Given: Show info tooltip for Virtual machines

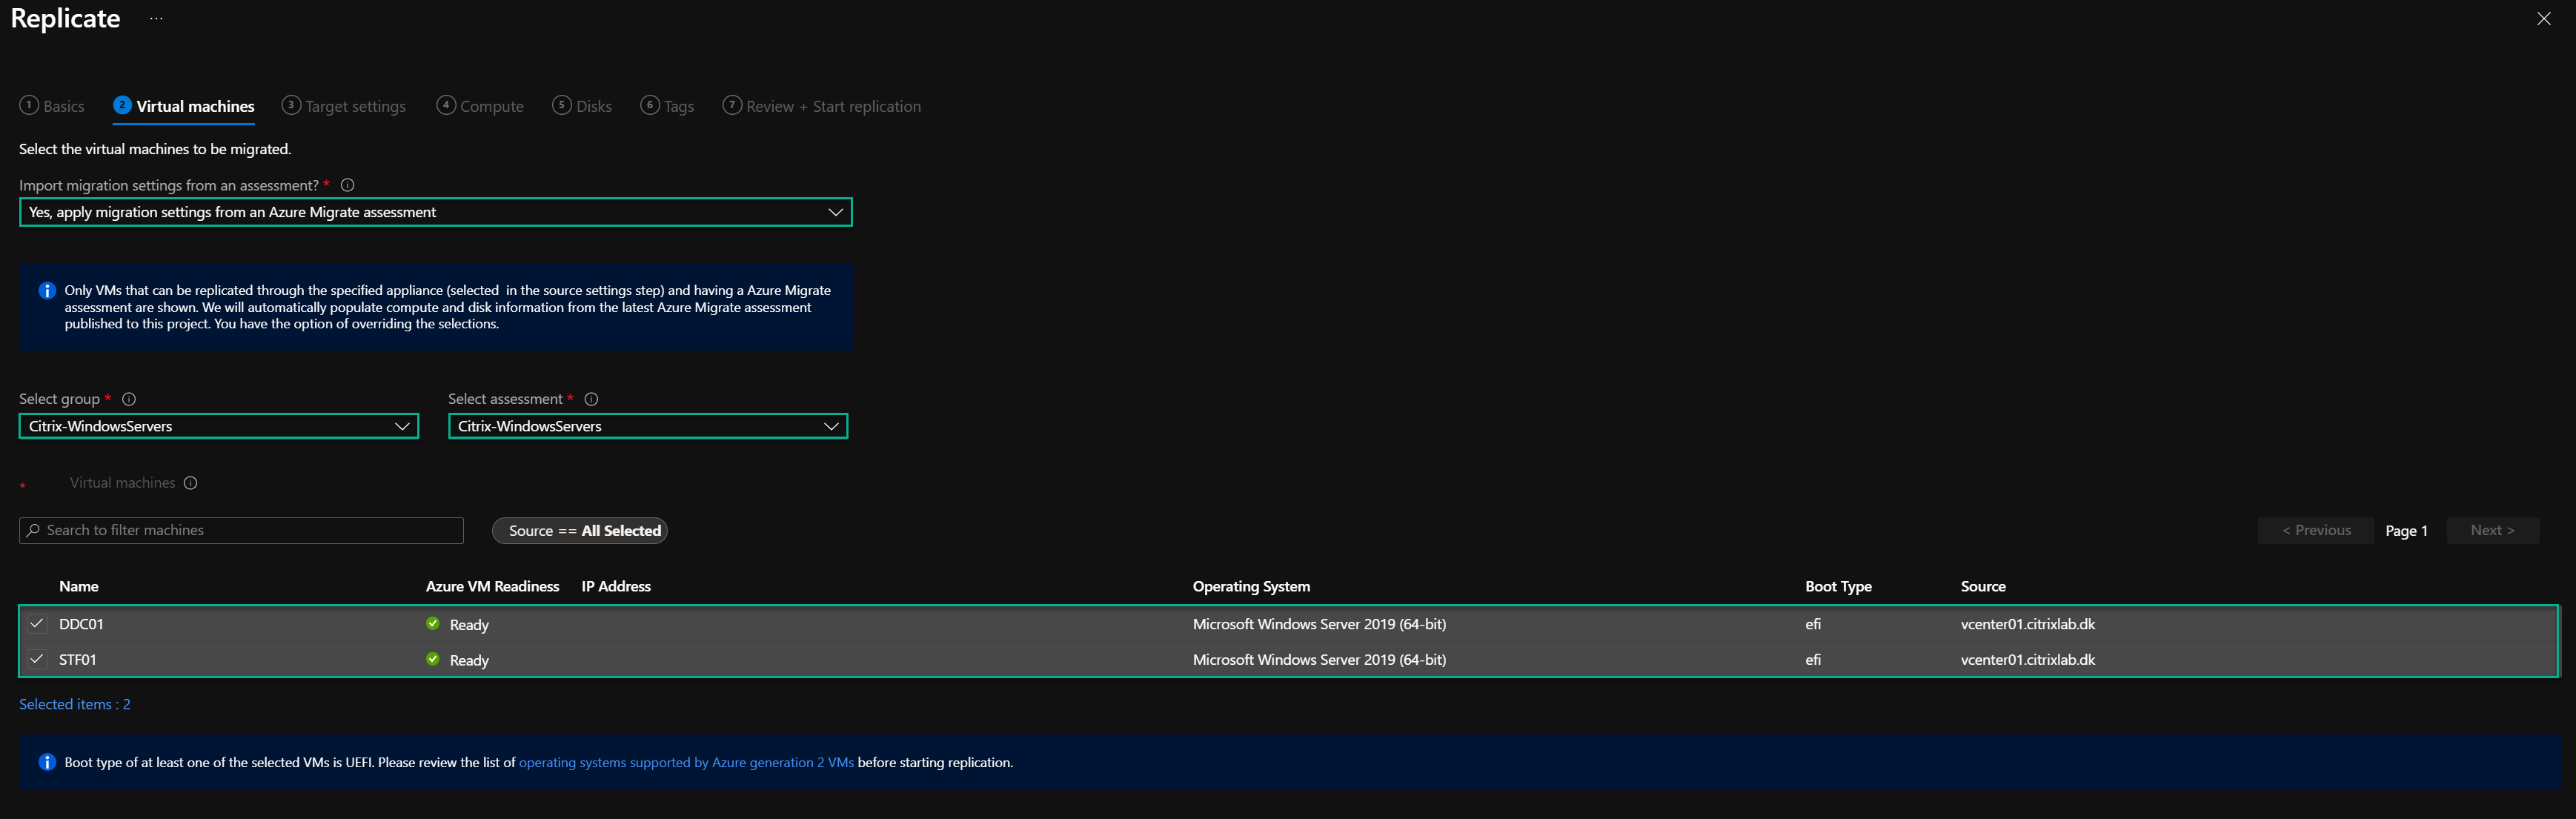Looking at the screenshot, I should tap(191, 483).
